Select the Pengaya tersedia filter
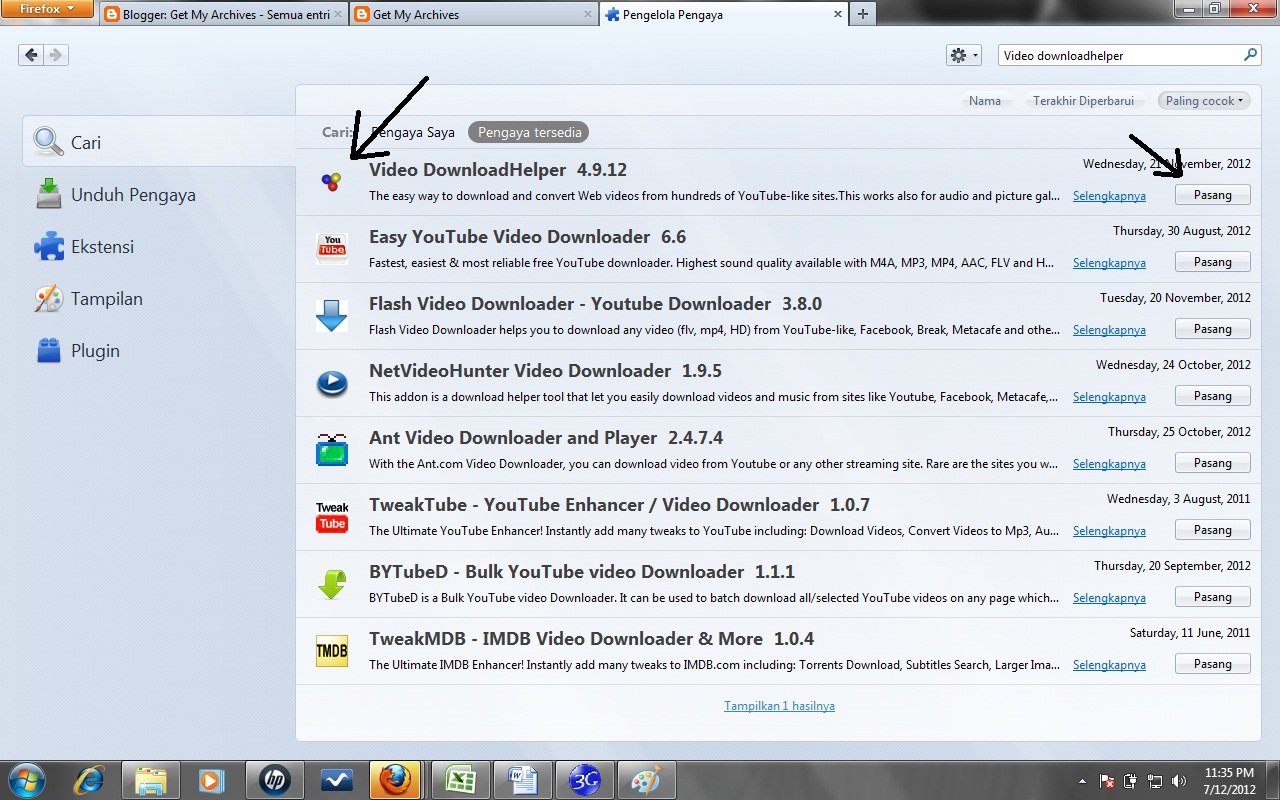Screen dimensions: 1280x800 pyautogui.click(x=529, y=132)
